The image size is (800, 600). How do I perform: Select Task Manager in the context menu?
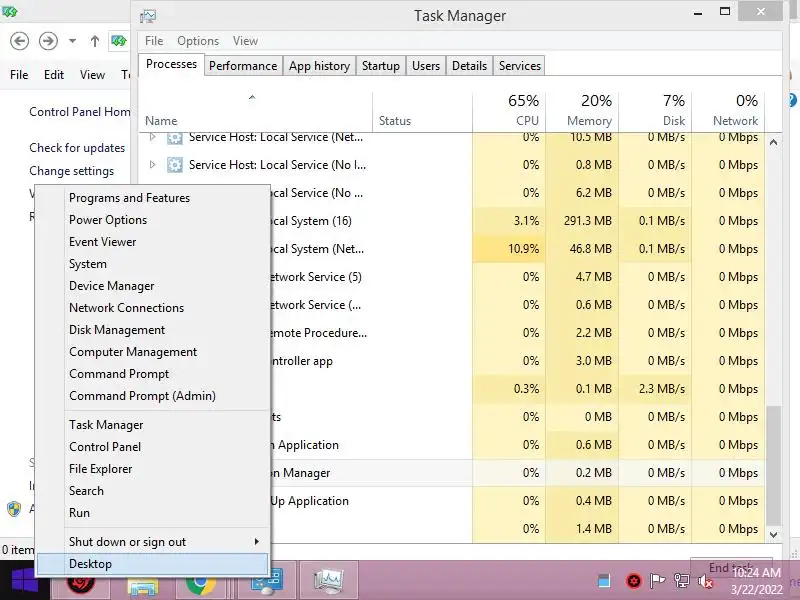click(106, 424)
